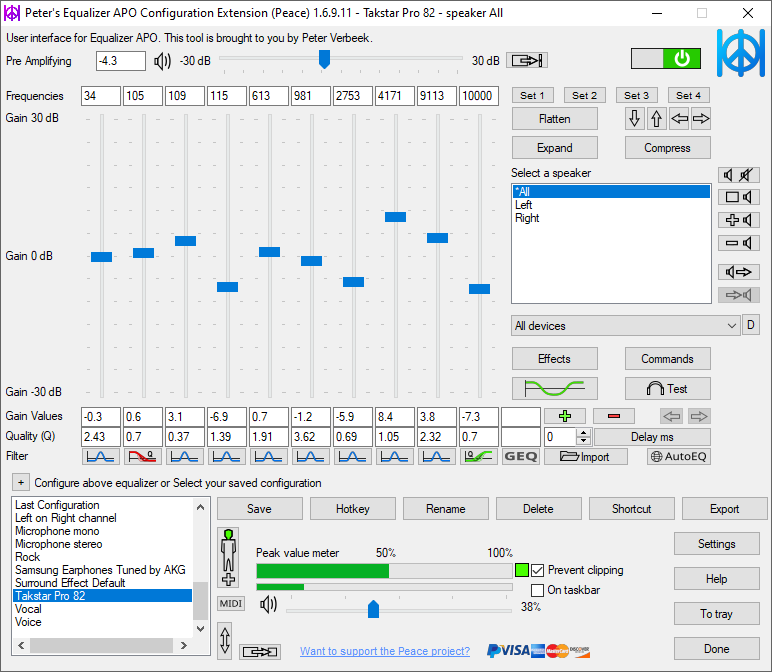Screen dimensions: 772x672
Task: Click the green plus add band button
Action: [x=565, y=416]
